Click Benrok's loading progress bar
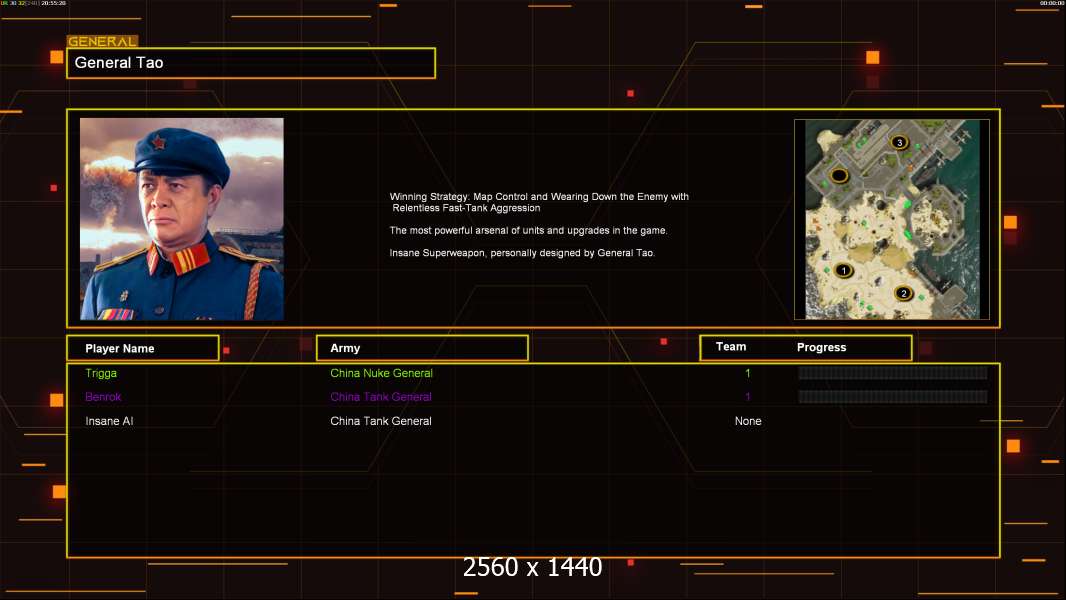The height and width of the screenshot is (600, 1066). pos(893,397)
